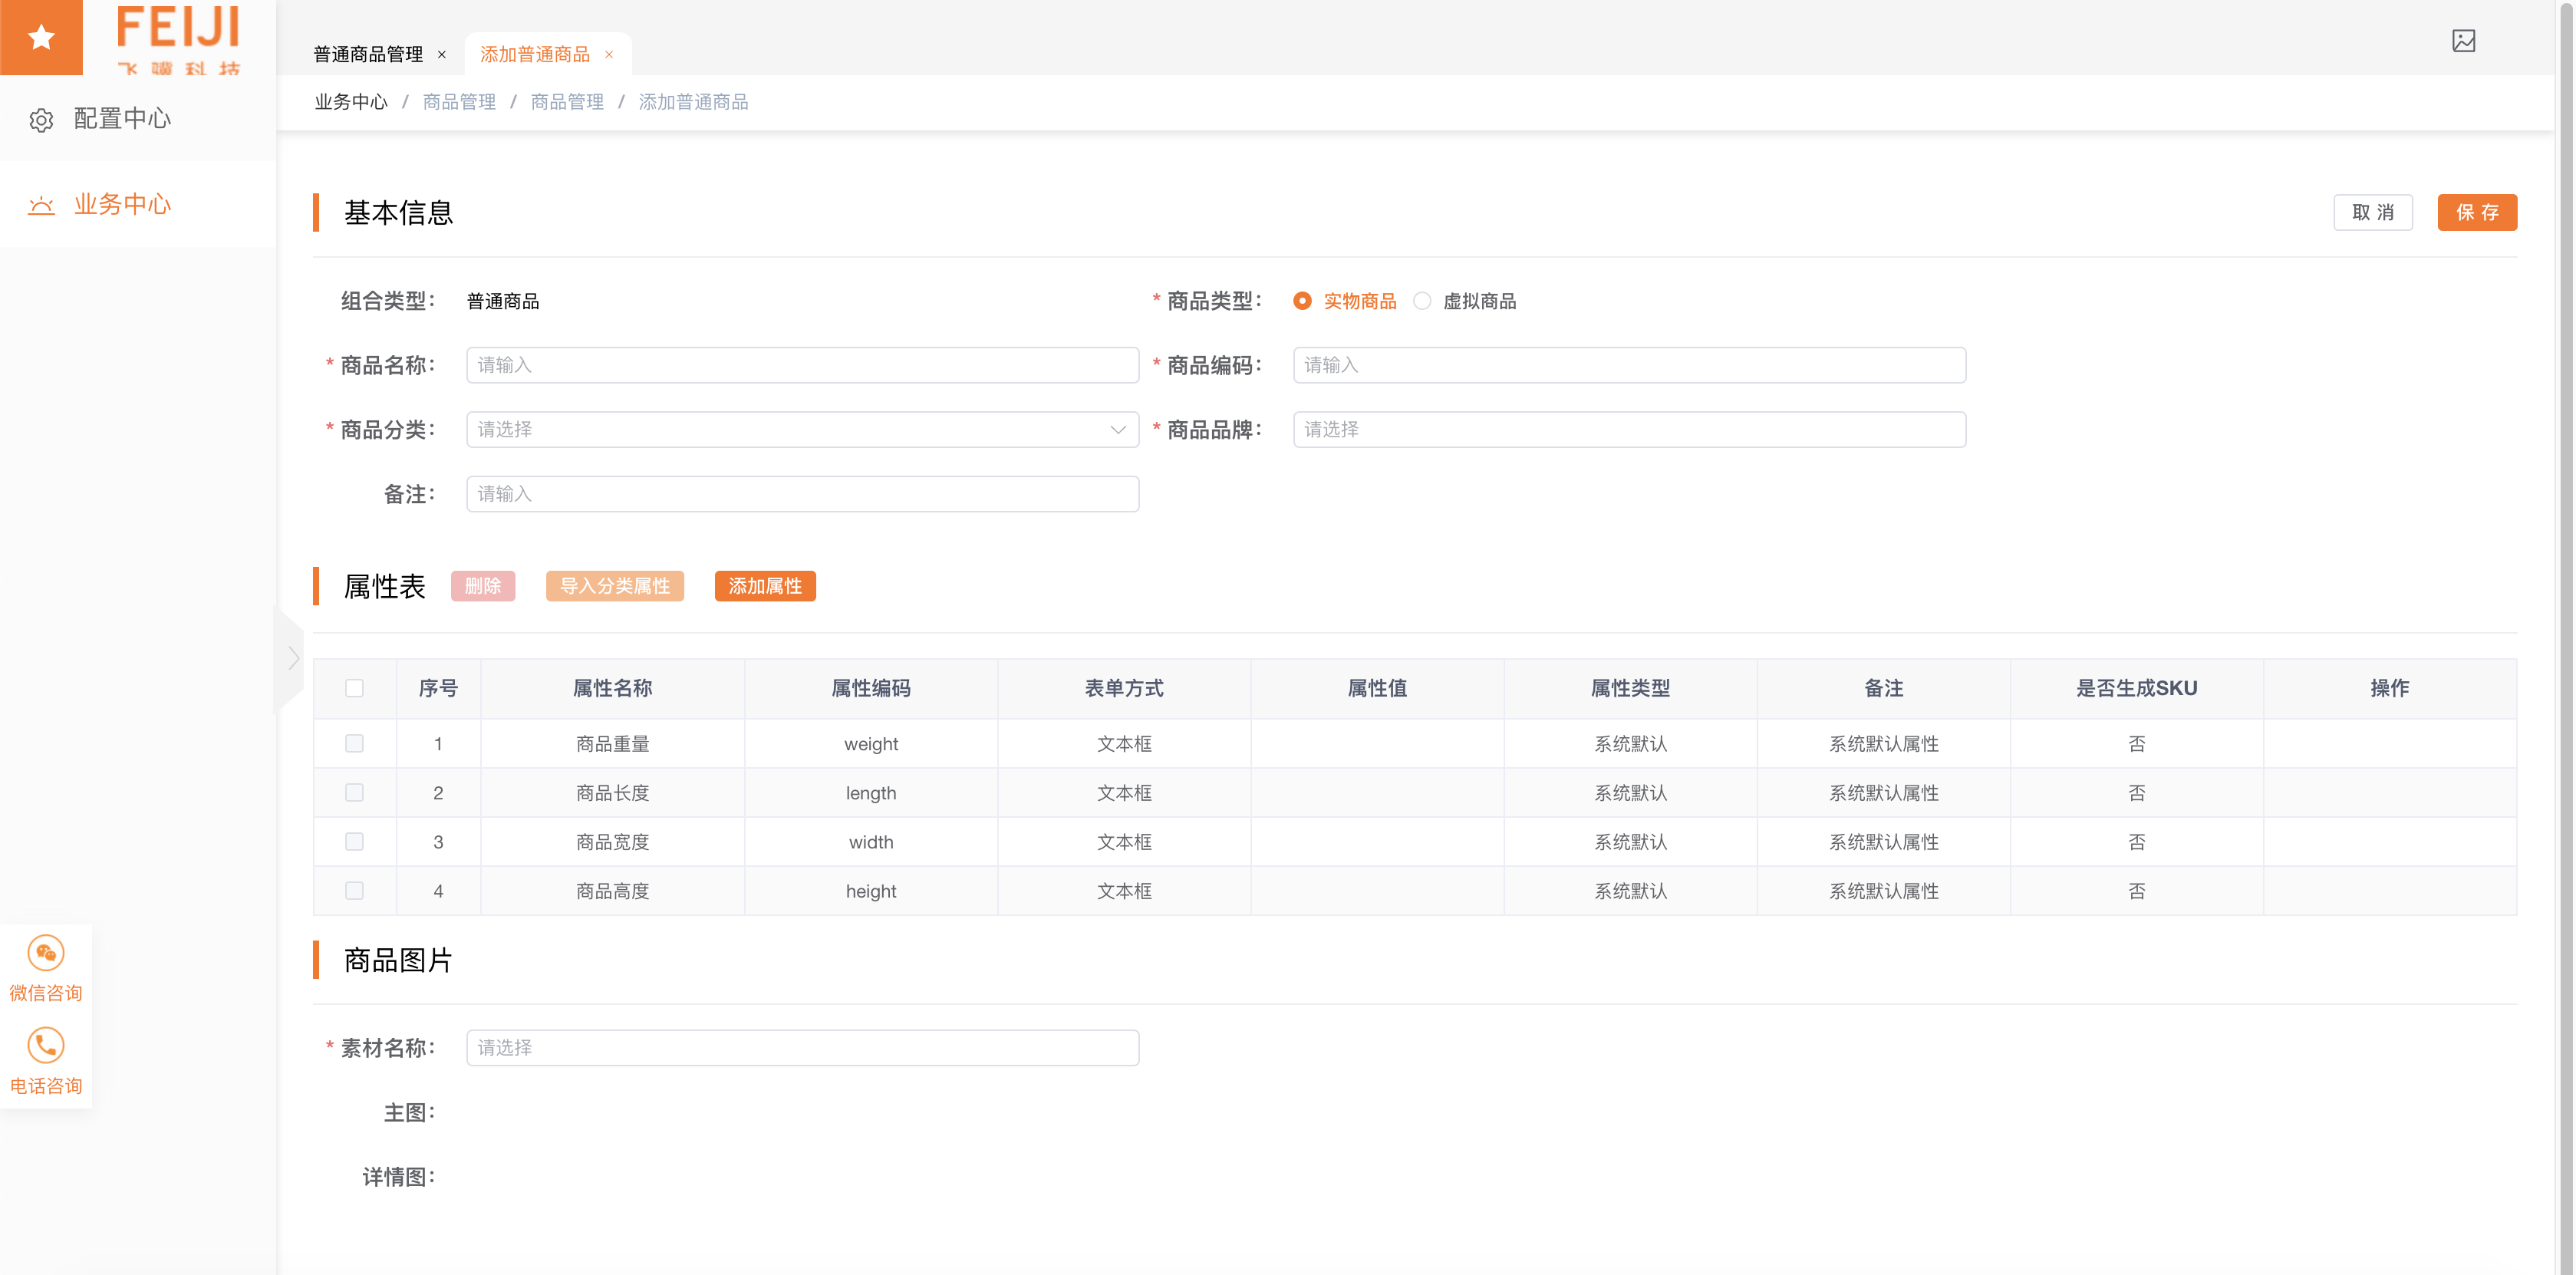Click the star icon in orange header

click(41, 37)
